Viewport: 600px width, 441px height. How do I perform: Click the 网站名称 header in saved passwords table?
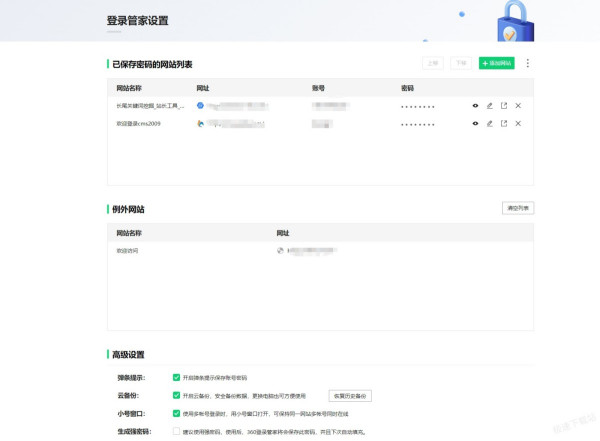(129, 88)
